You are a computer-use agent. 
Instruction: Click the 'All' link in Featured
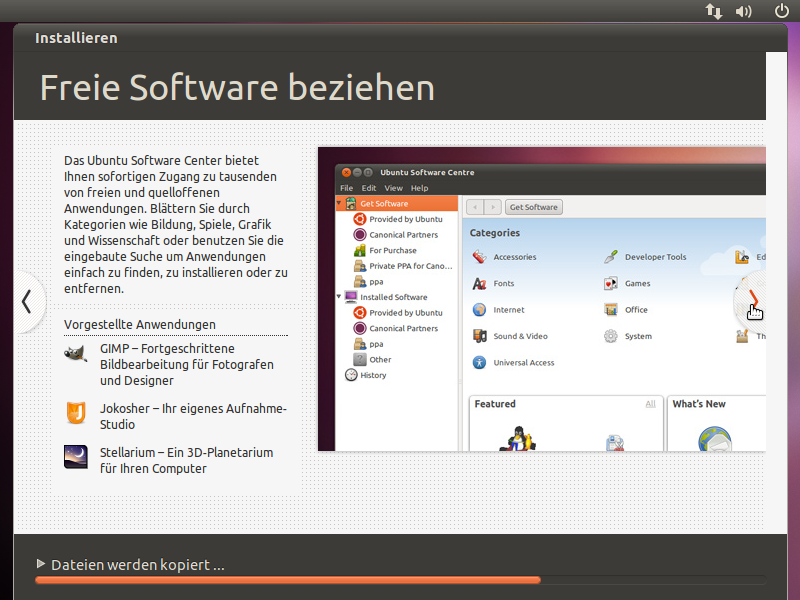[x=651, y=404]
